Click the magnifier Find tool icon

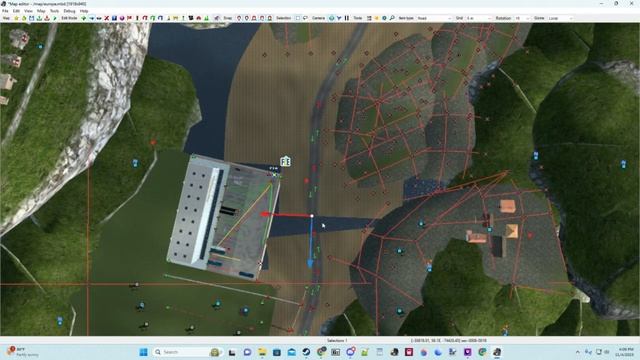[392, 18]
